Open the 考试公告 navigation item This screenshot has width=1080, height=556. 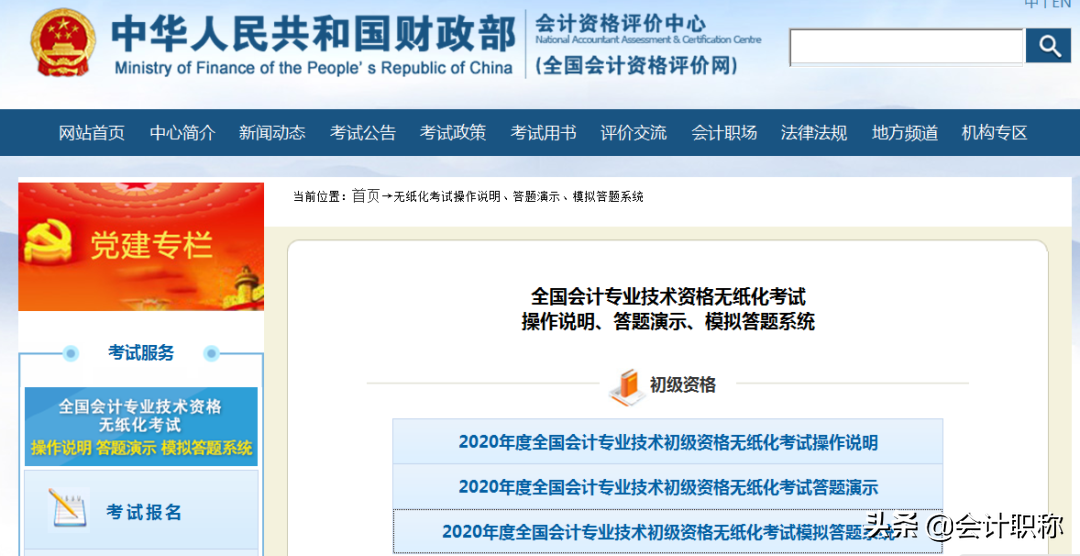[363, 132]
